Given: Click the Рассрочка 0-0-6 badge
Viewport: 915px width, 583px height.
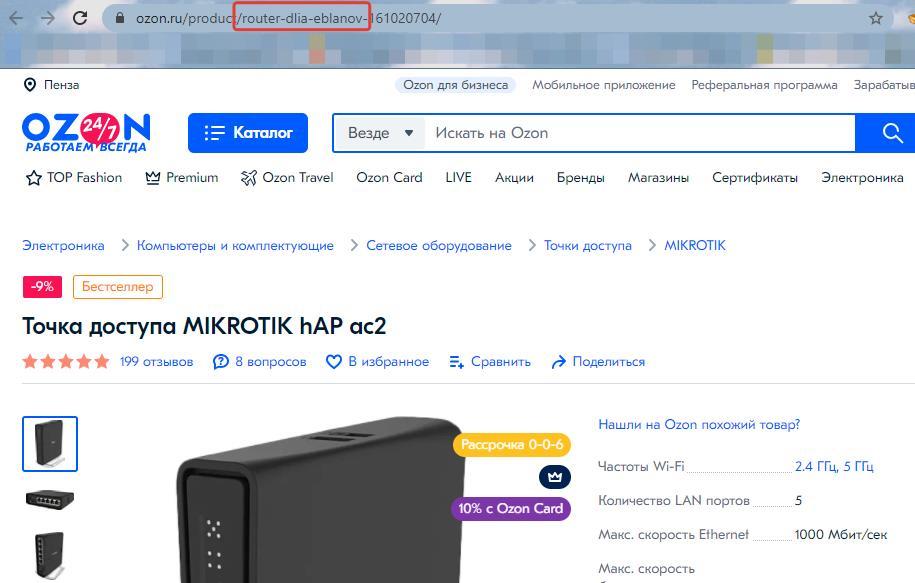Looking at the screenshot, I should coord(512,445).
